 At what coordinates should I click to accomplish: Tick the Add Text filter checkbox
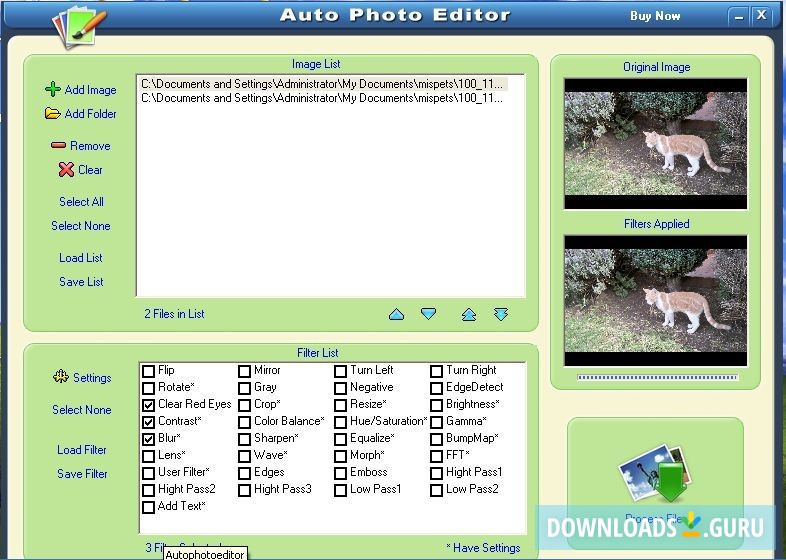(x=148, y=507)
